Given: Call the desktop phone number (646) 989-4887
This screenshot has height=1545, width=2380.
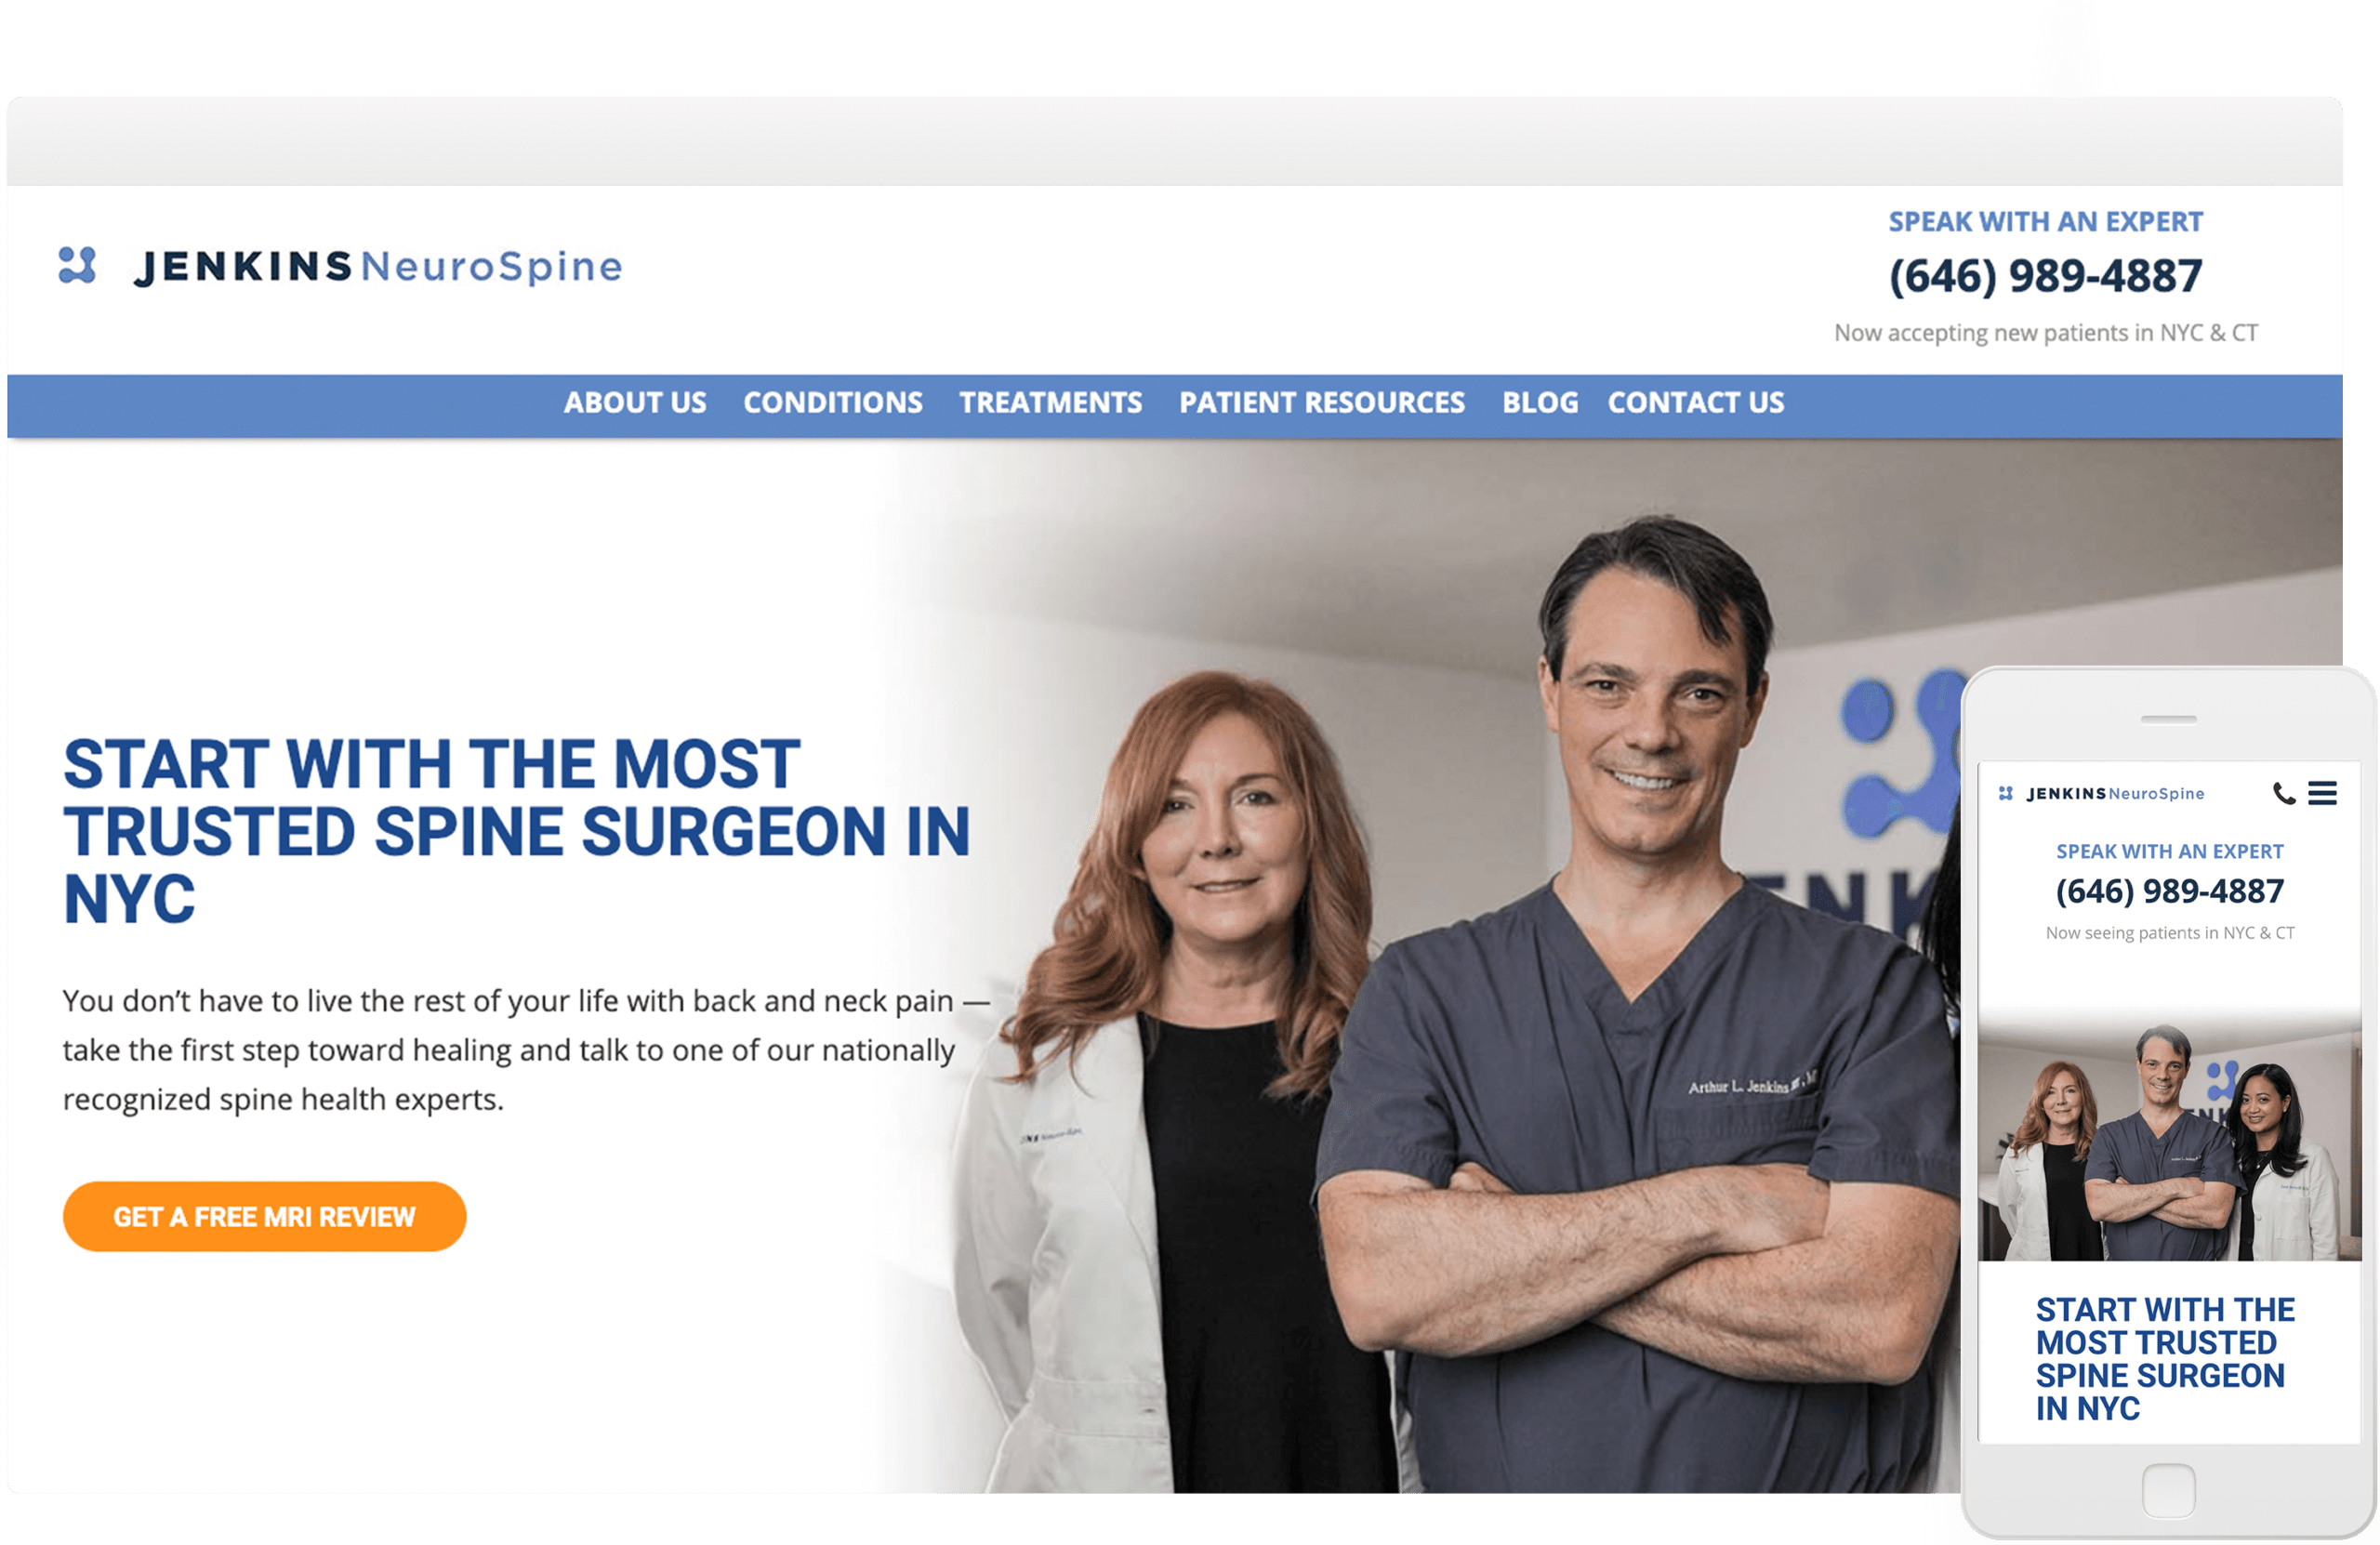Looking at the screenshot, I should (2045, 275).
